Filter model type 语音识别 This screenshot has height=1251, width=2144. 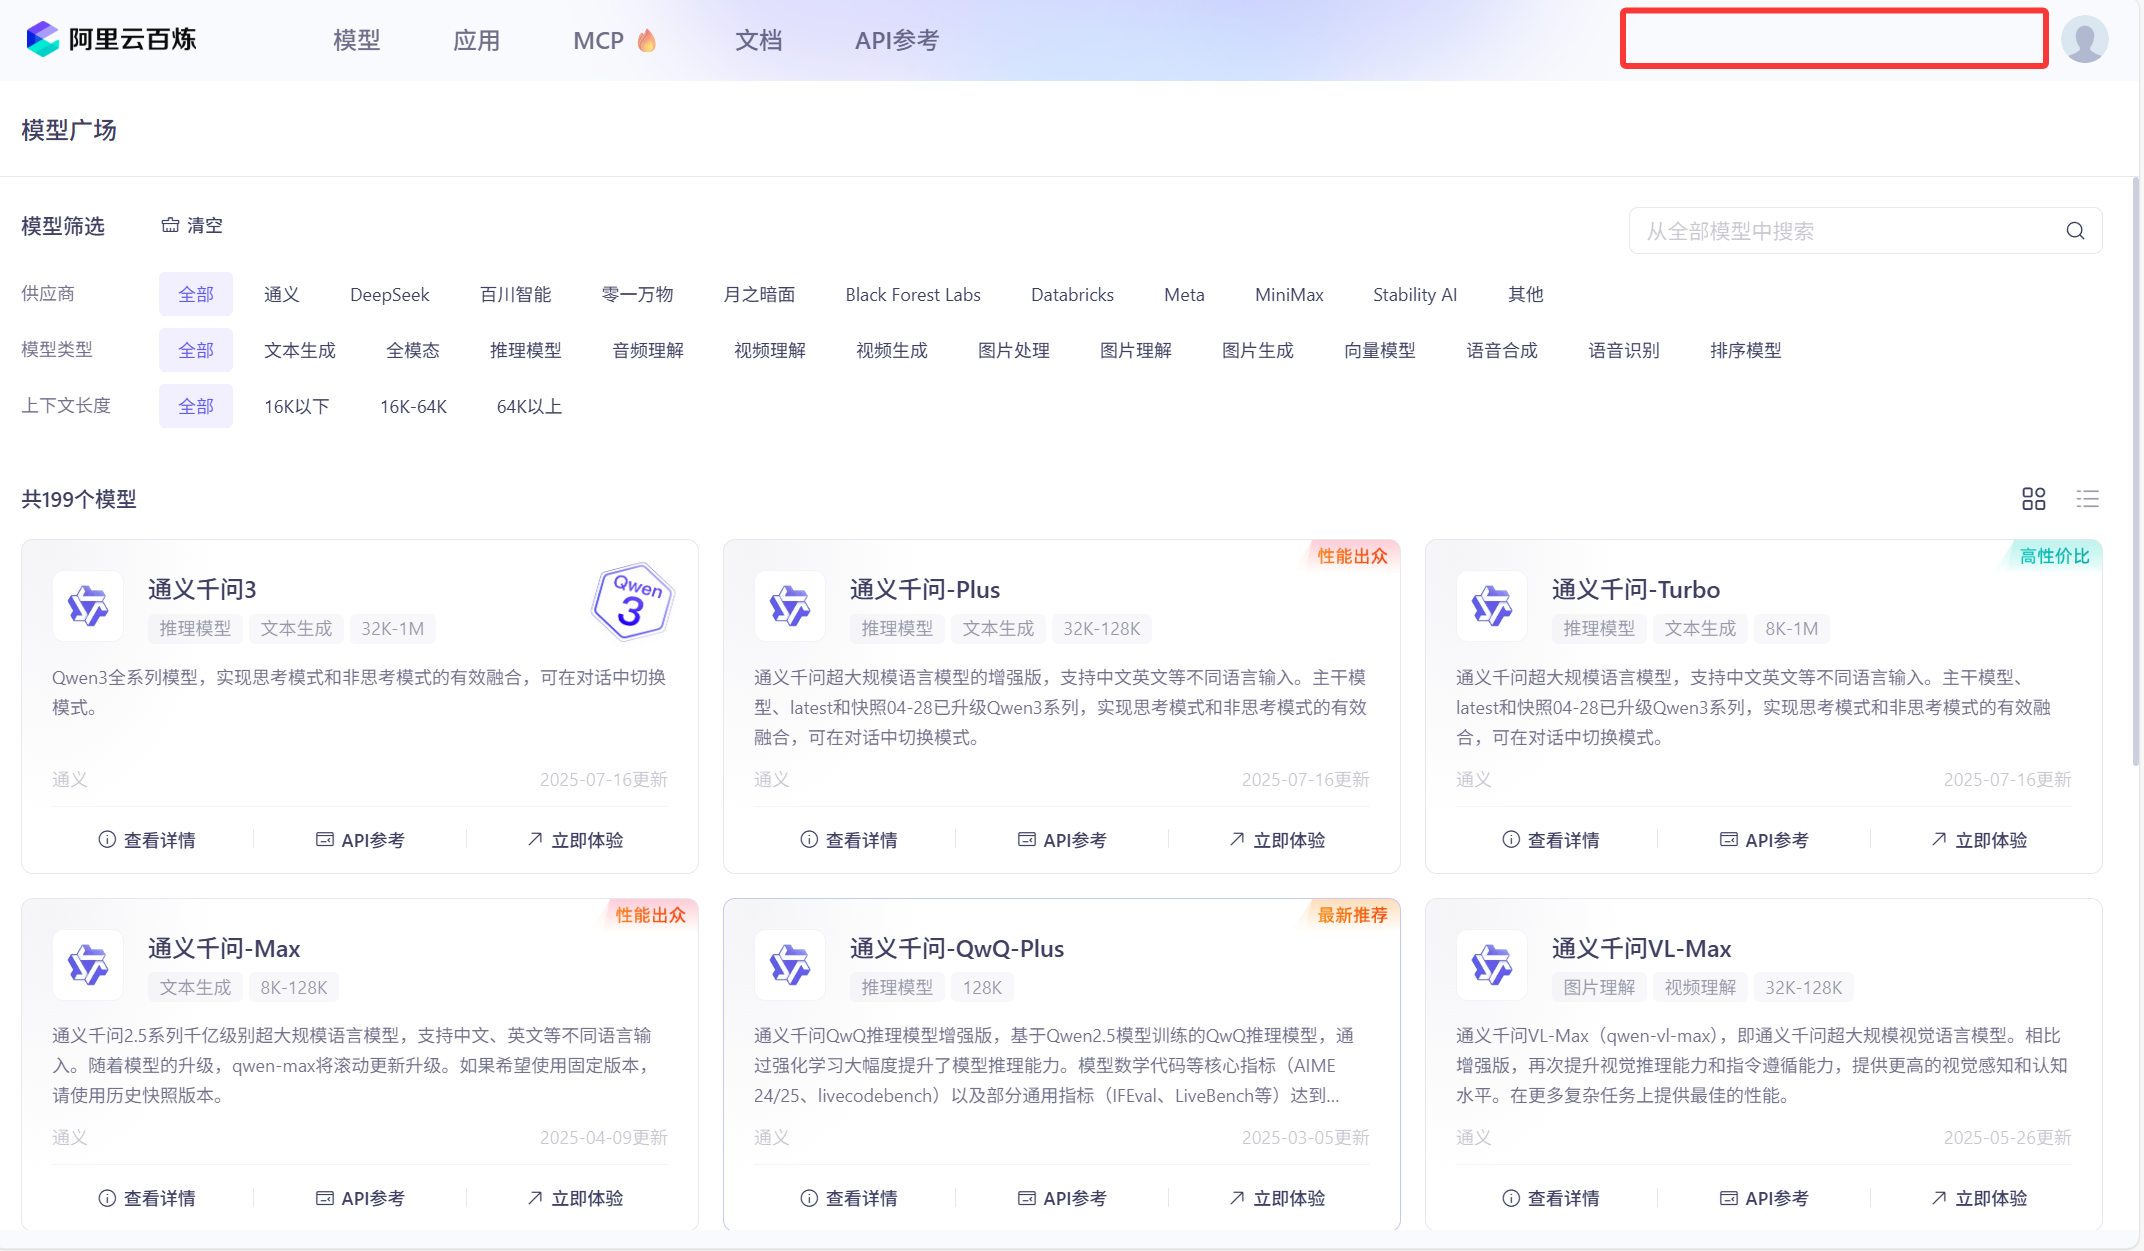[x=1624, y=350]
